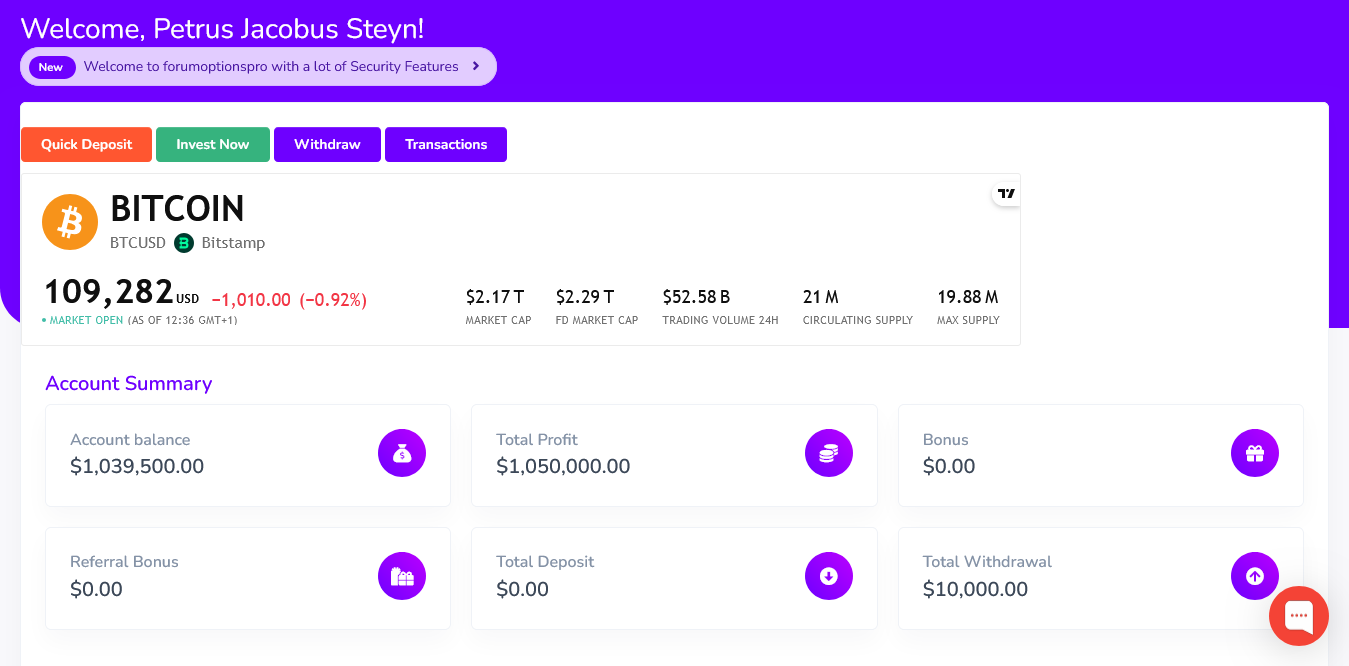Click the Total Deposit down-arrow icon
The image size is (1349, 666).
[x=828, y=576]
